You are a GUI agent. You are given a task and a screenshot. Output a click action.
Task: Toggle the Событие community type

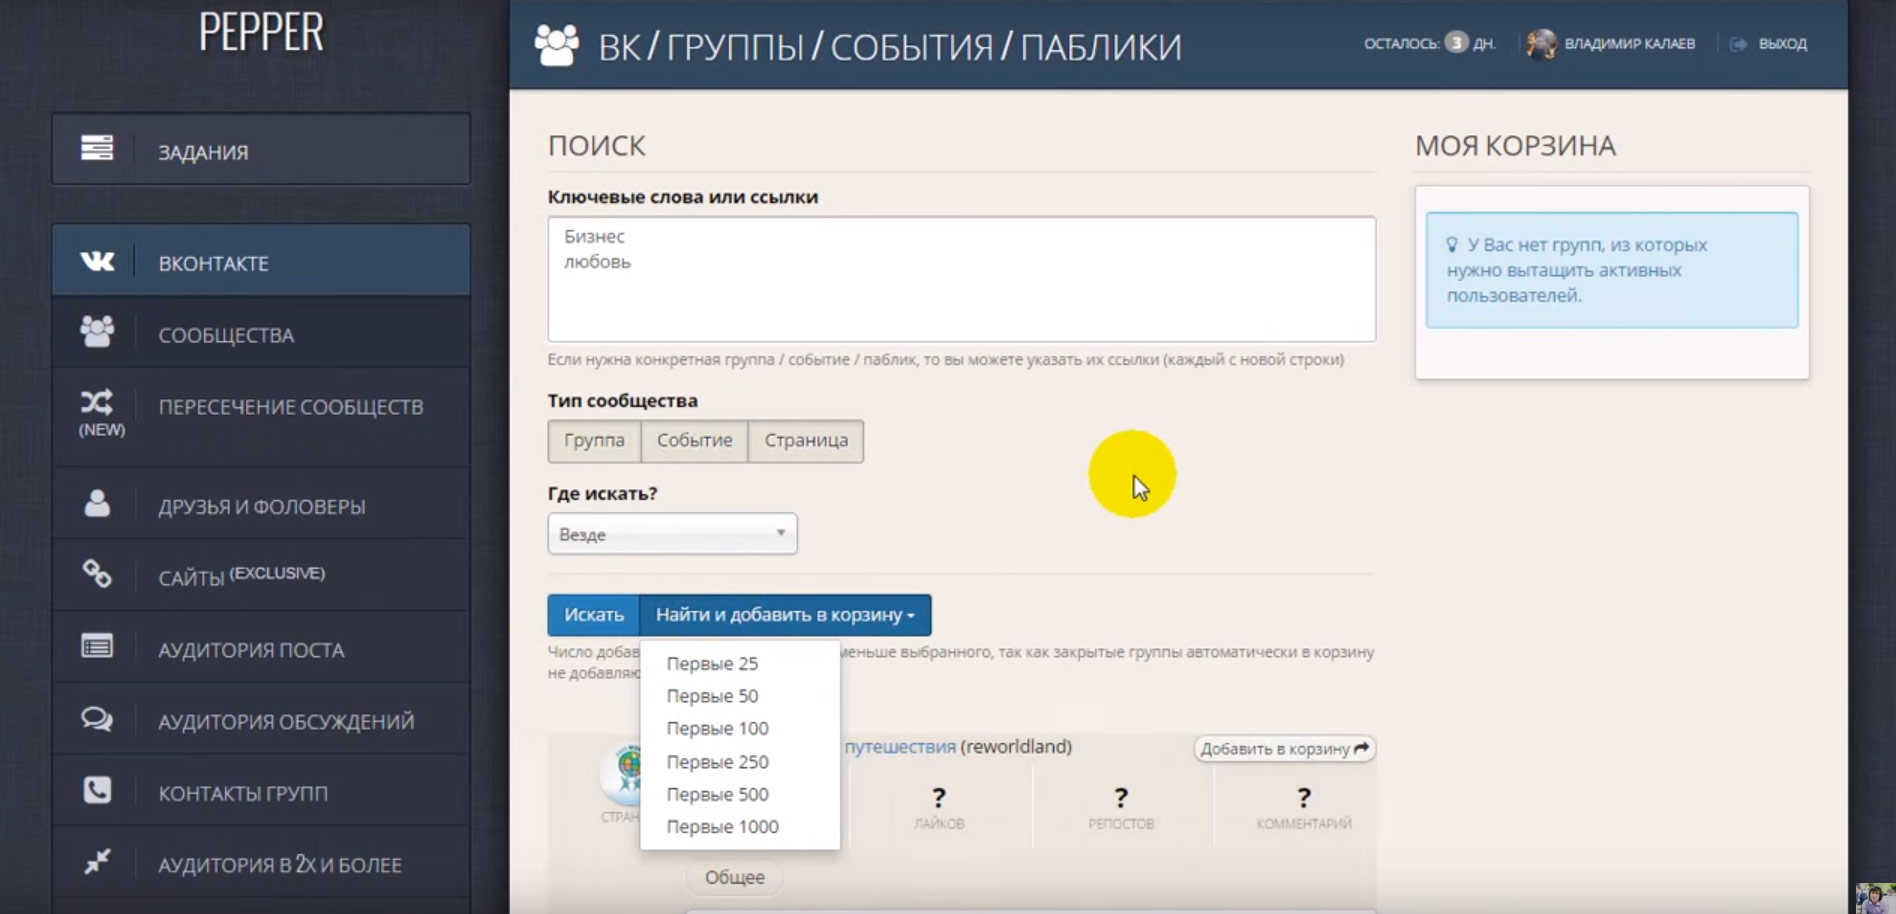[x=694, y=441]
